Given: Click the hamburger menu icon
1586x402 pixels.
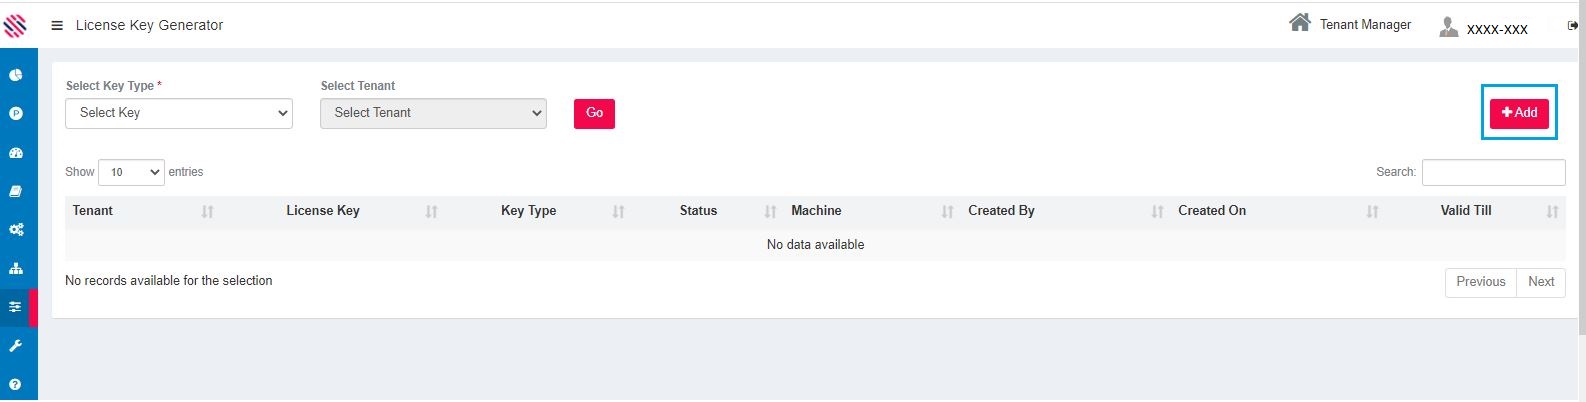Looking at the screenshot, I should click(57, 26).
